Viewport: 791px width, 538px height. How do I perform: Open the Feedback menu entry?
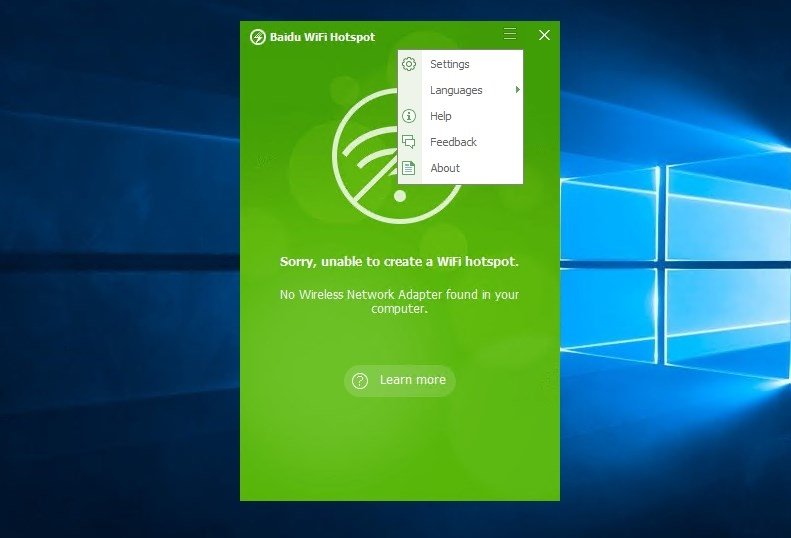coord(460,142)
